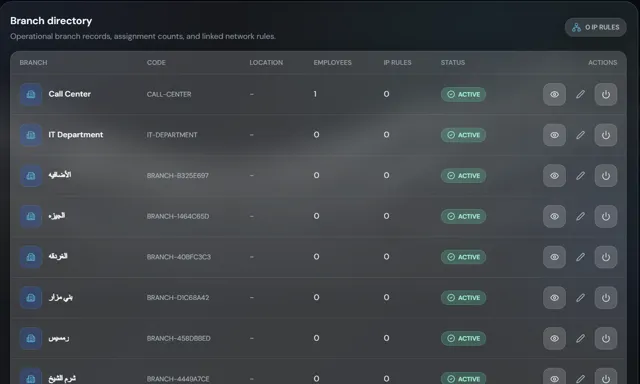
Task: Click ACTIVE badge in BRANCH-1464C65D row
Action: (463, 216)
